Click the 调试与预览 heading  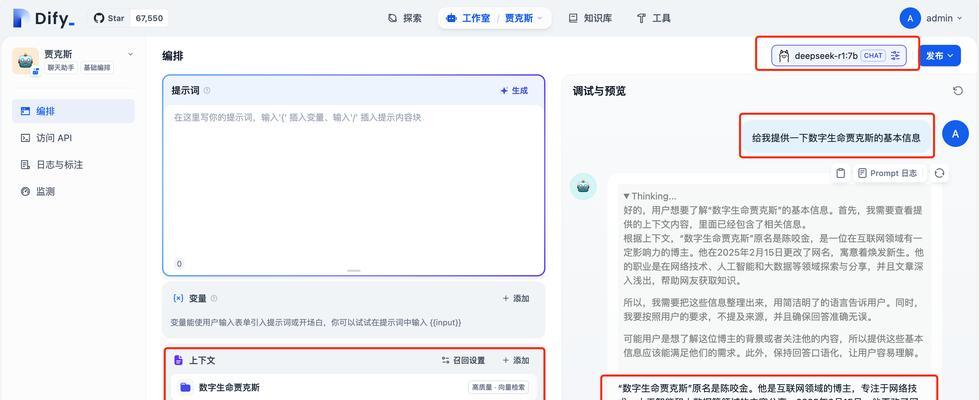(x=599, y=91)
